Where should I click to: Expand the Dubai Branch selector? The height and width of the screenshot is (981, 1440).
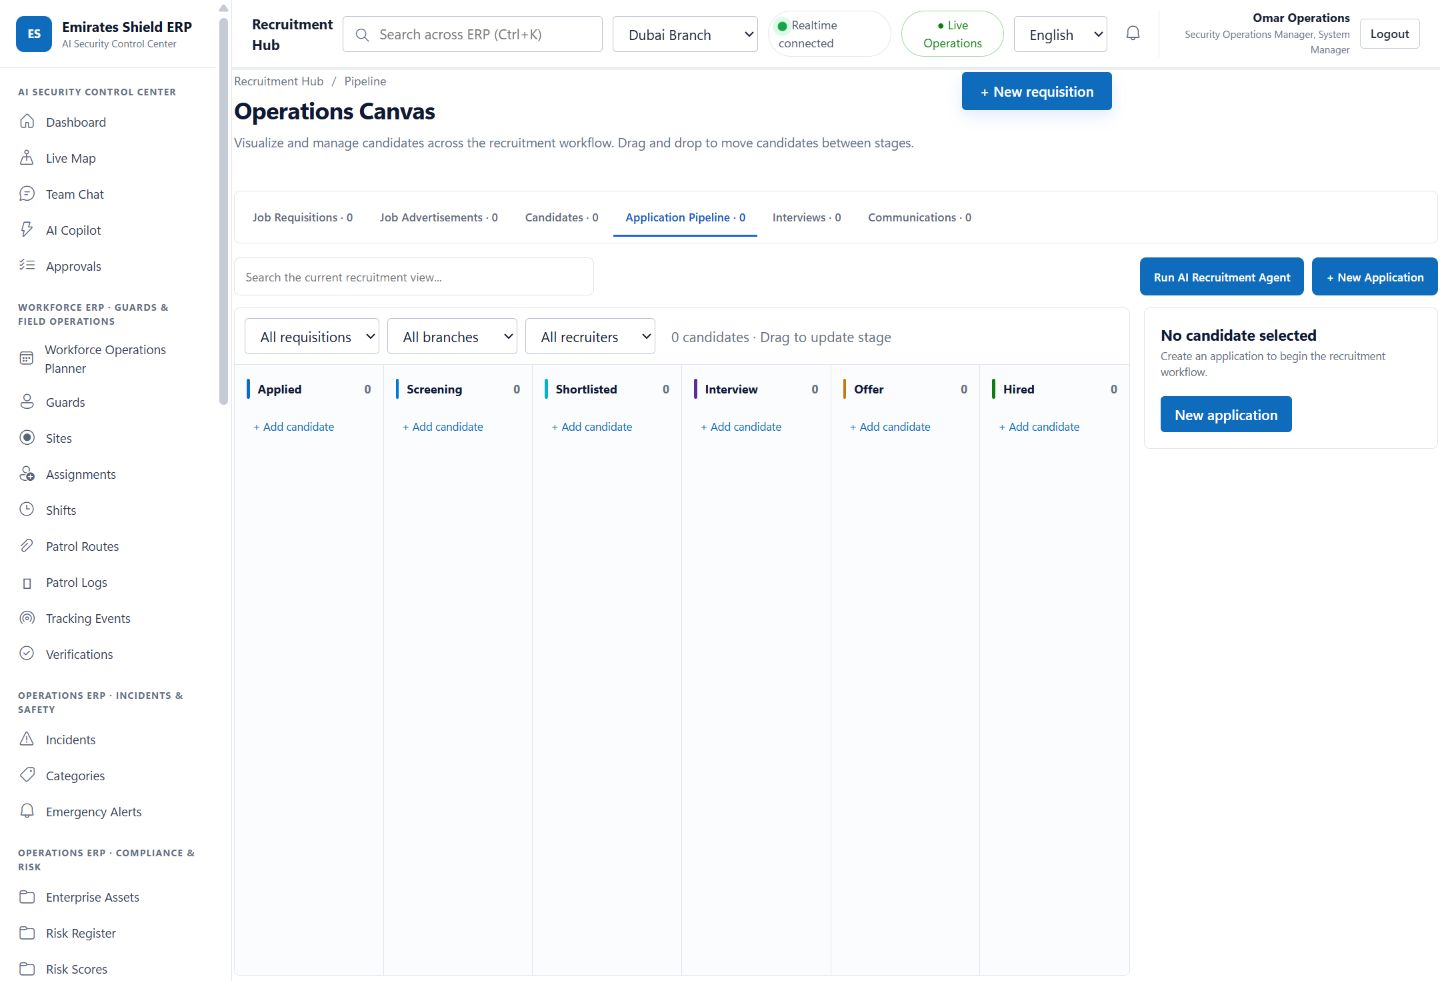[x=685, y=34]
